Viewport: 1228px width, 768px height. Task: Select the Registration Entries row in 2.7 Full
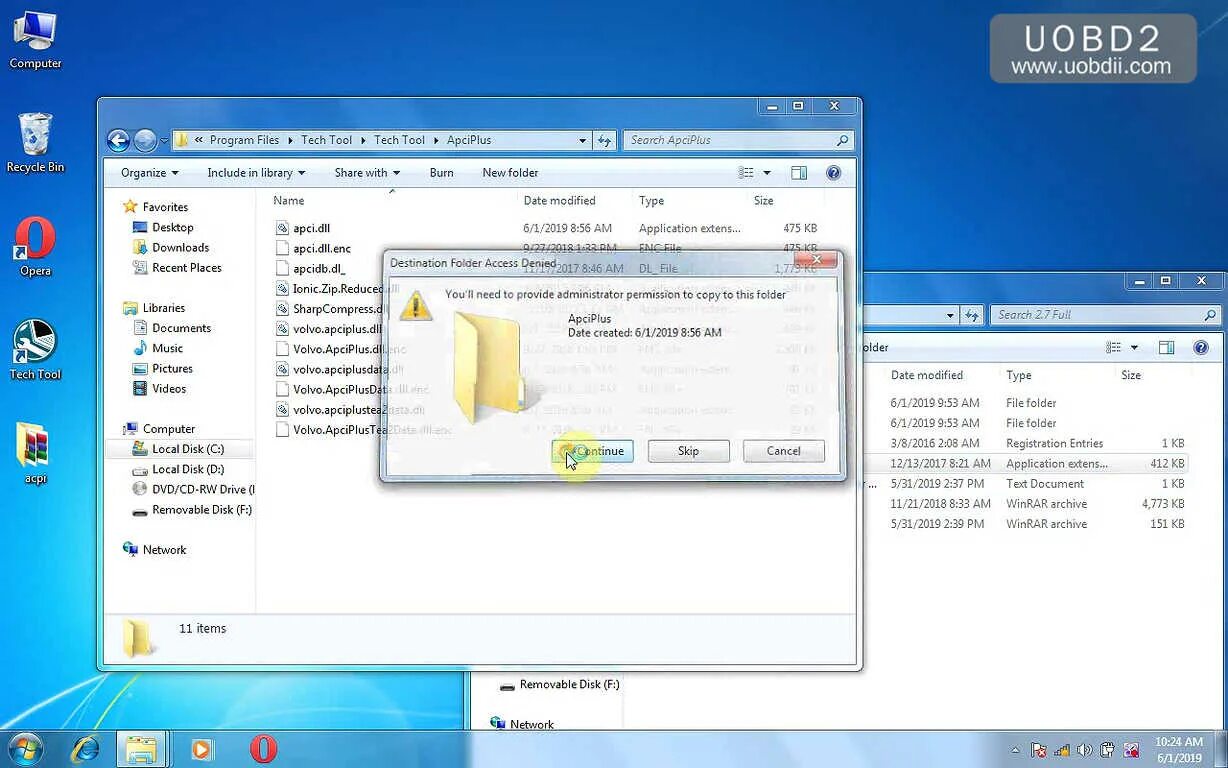point(1037,444)
